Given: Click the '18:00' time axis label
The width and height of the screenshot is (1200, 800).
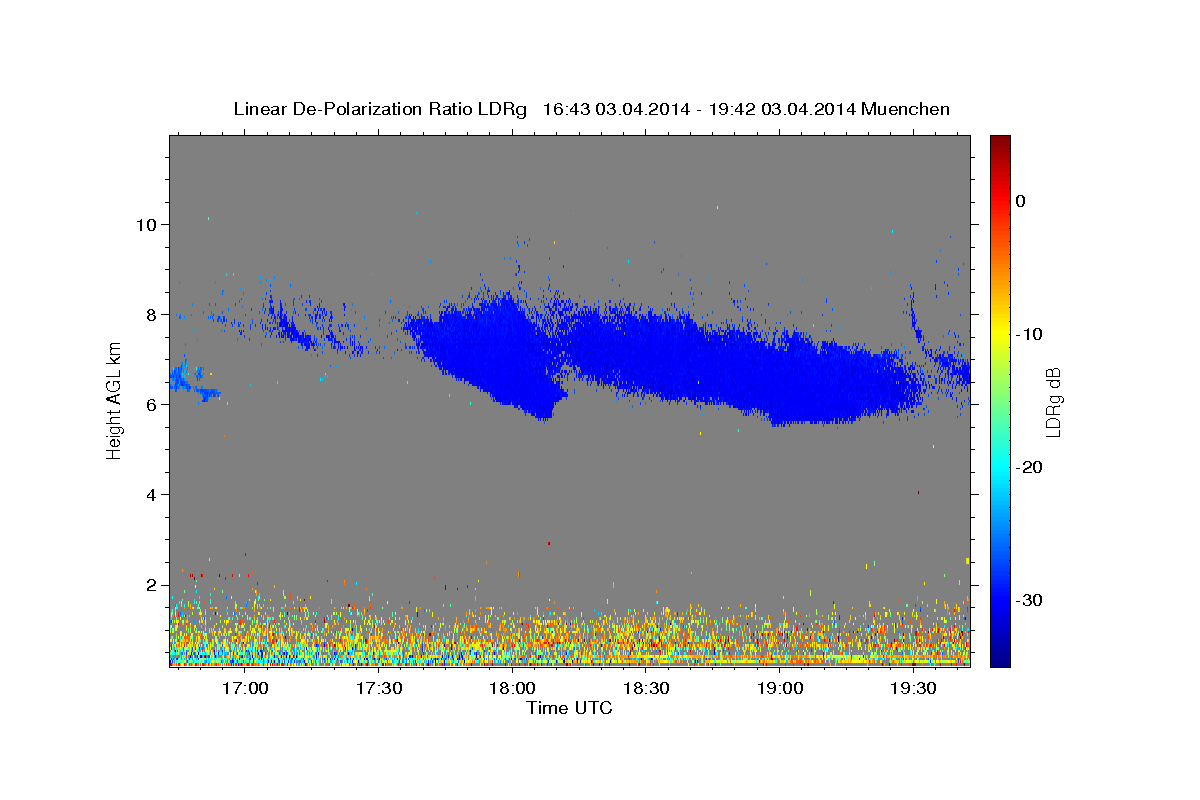Looking at the screenshot, I should [512, 688].
